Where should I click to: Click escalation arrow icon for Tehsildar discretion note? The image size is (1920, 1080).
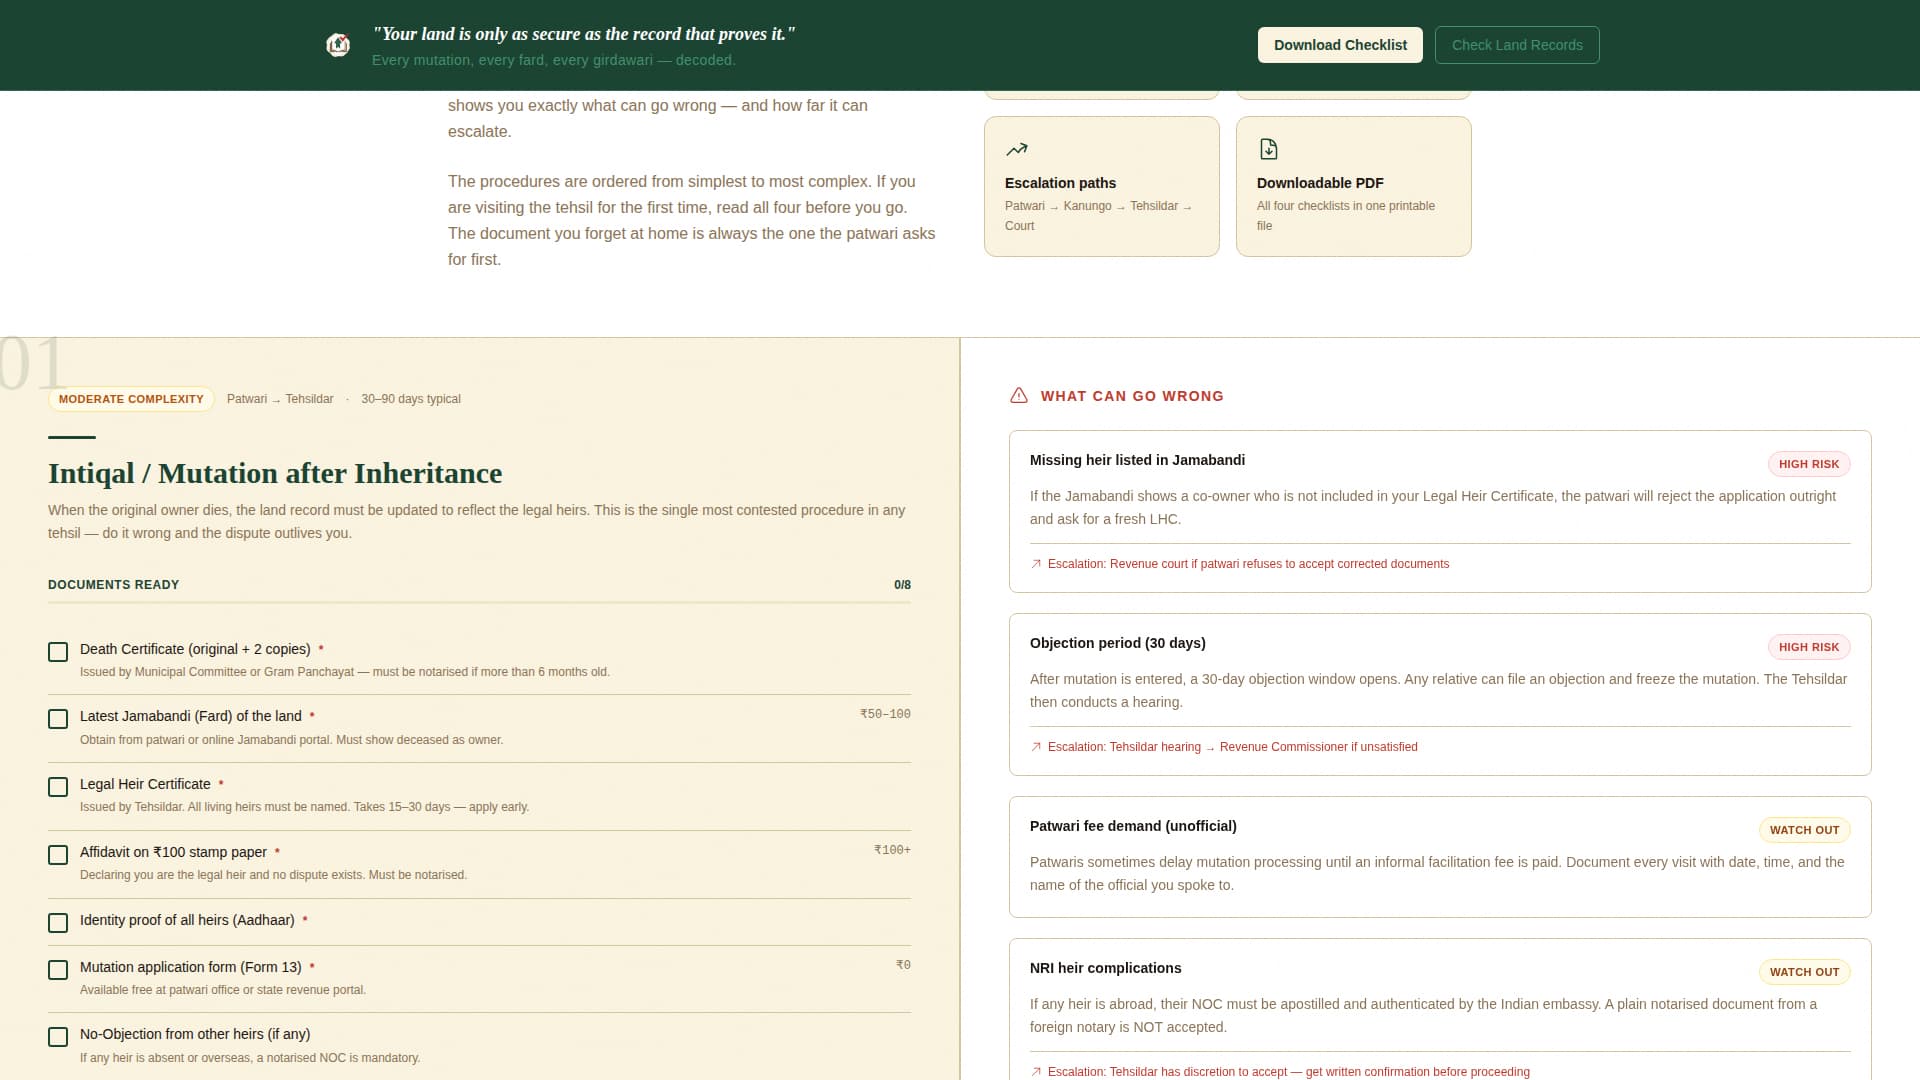click(x=1036, y=1072)
